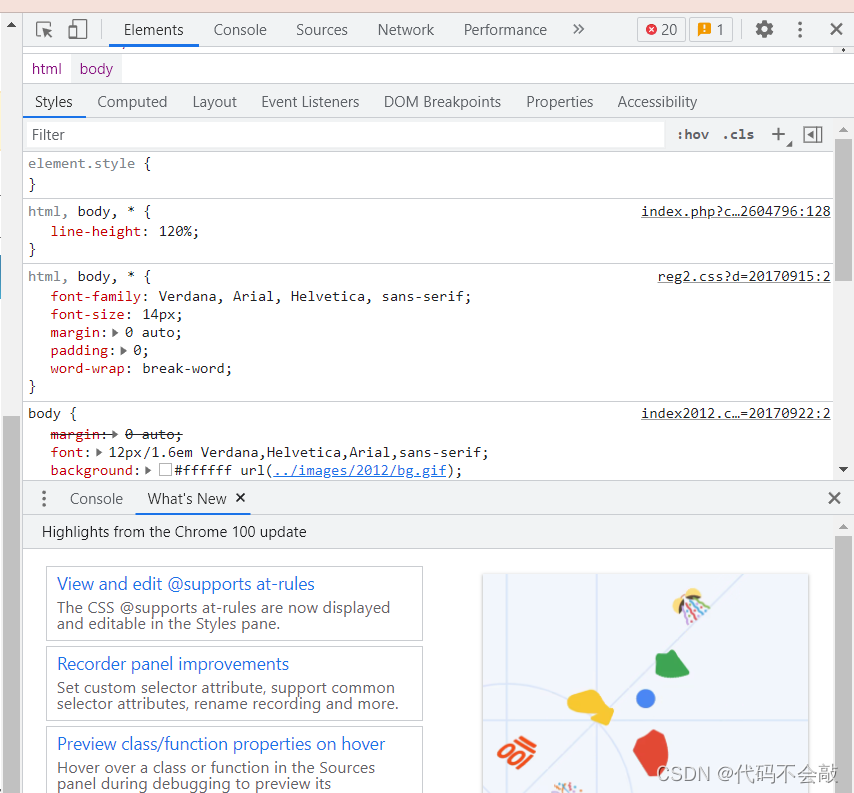Open the 1 issue warning badge

coord(711,29)
